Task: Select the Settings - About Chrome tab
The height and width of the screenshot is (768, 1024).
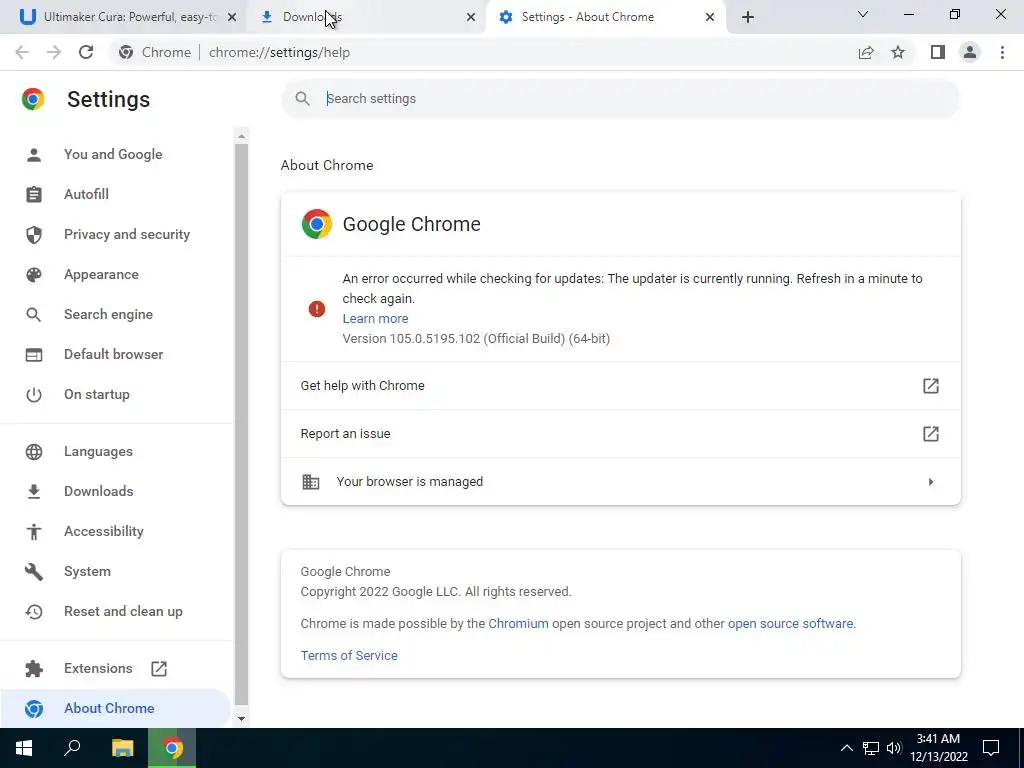Action: click(x=605, y=17)
